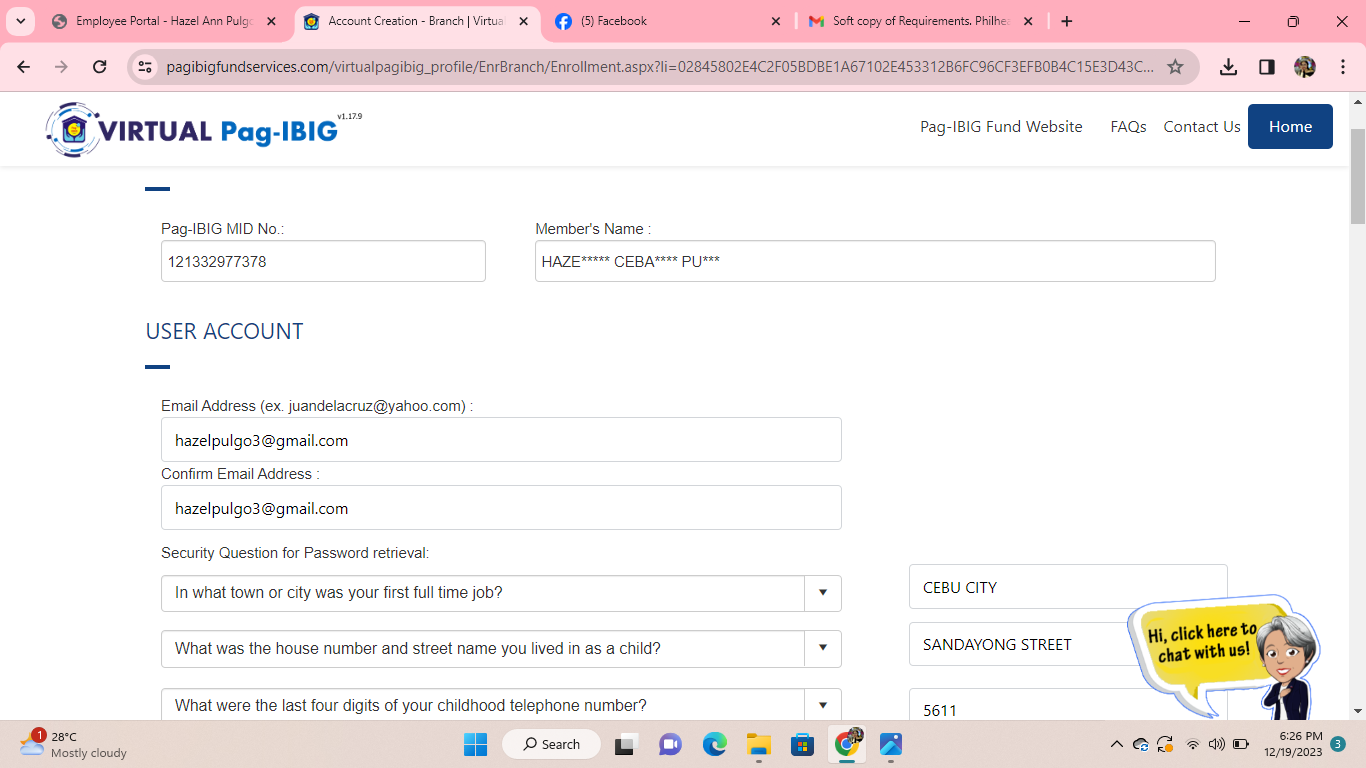This screenshot has width=1366, height=768.
Task: Launch Microsoft Edge from the taskbar
Action: [x=714, y=744]
